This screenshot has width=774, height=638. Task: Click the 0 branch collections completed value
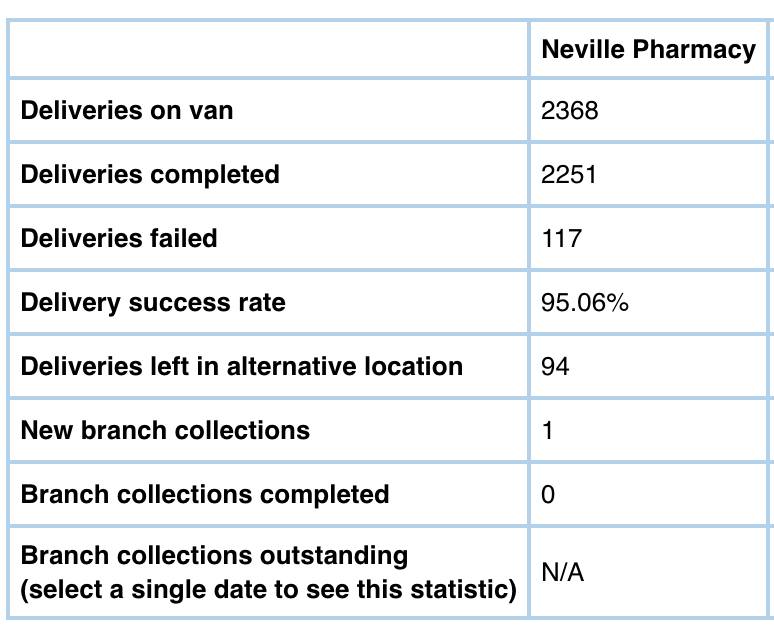[x=548, y=494]
